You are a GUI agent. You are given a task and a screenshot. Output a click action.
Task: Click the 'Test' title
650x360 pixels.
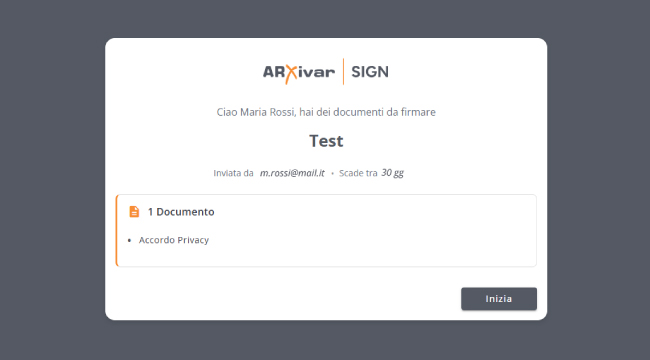326,141
